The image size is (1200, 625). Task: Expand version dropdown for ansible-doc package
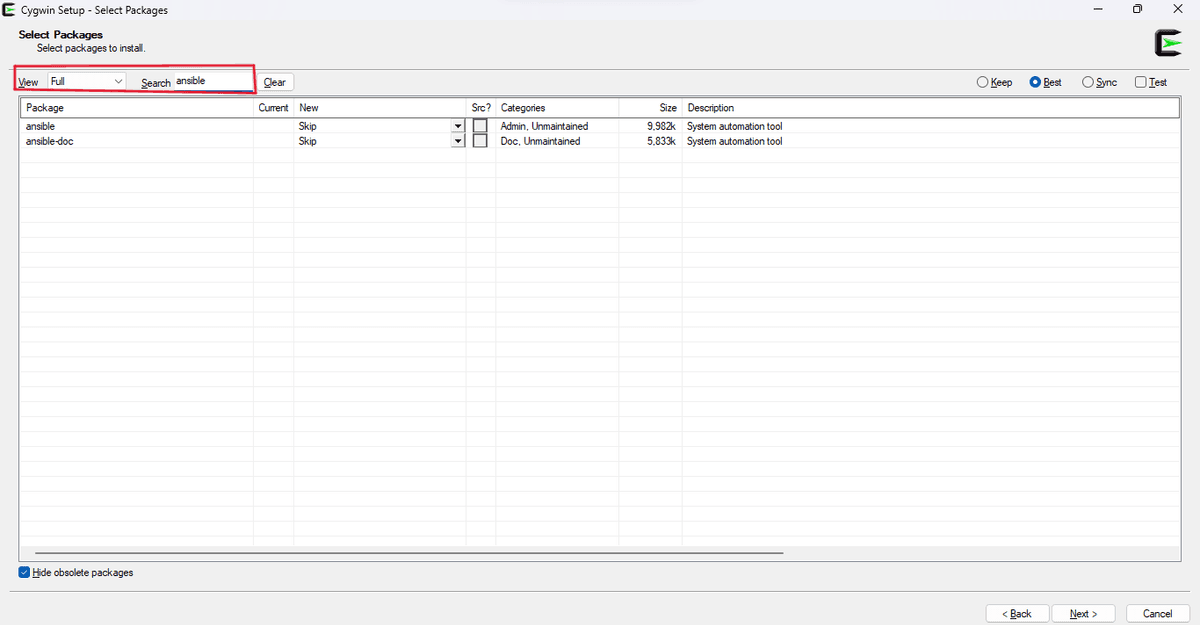point(458,141)
